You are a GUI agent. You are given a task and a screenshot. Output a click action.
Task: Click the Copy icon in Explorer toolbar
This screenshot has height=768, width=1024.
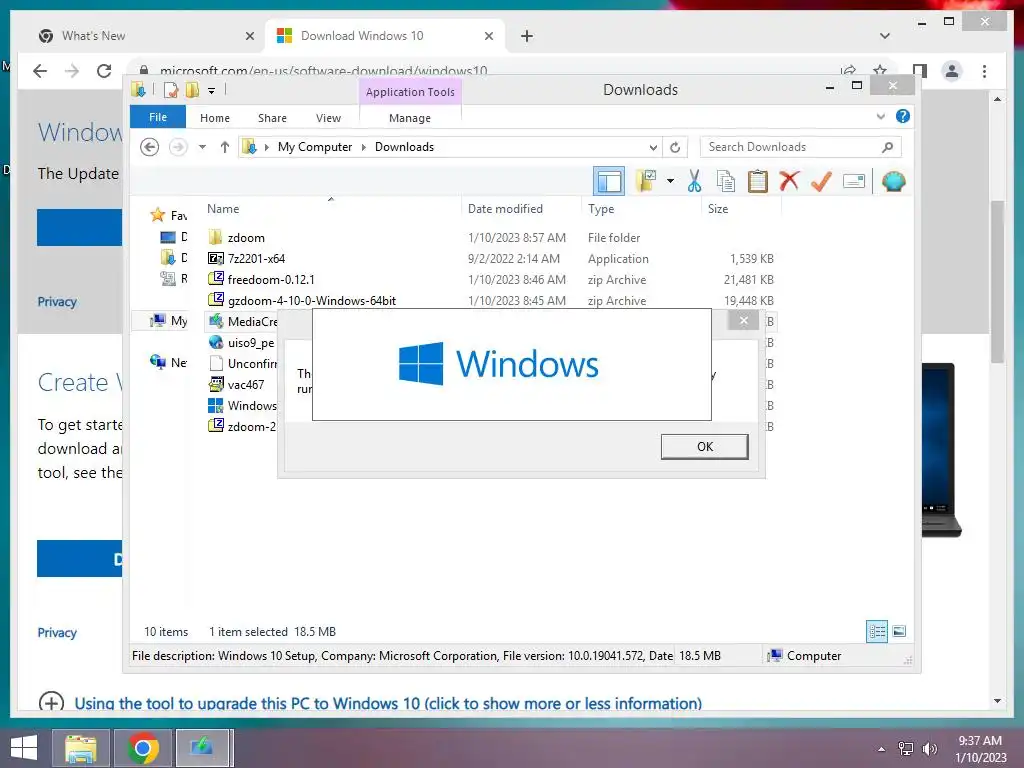[x=726, y=181]
